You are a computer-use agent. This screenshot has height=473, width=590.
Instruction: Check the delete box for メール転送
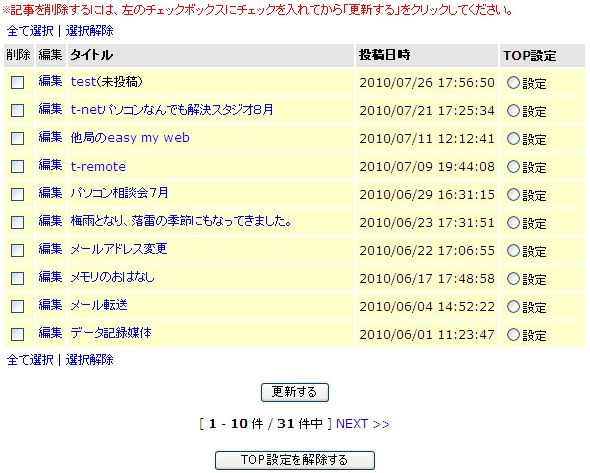[x=17, y=306]
